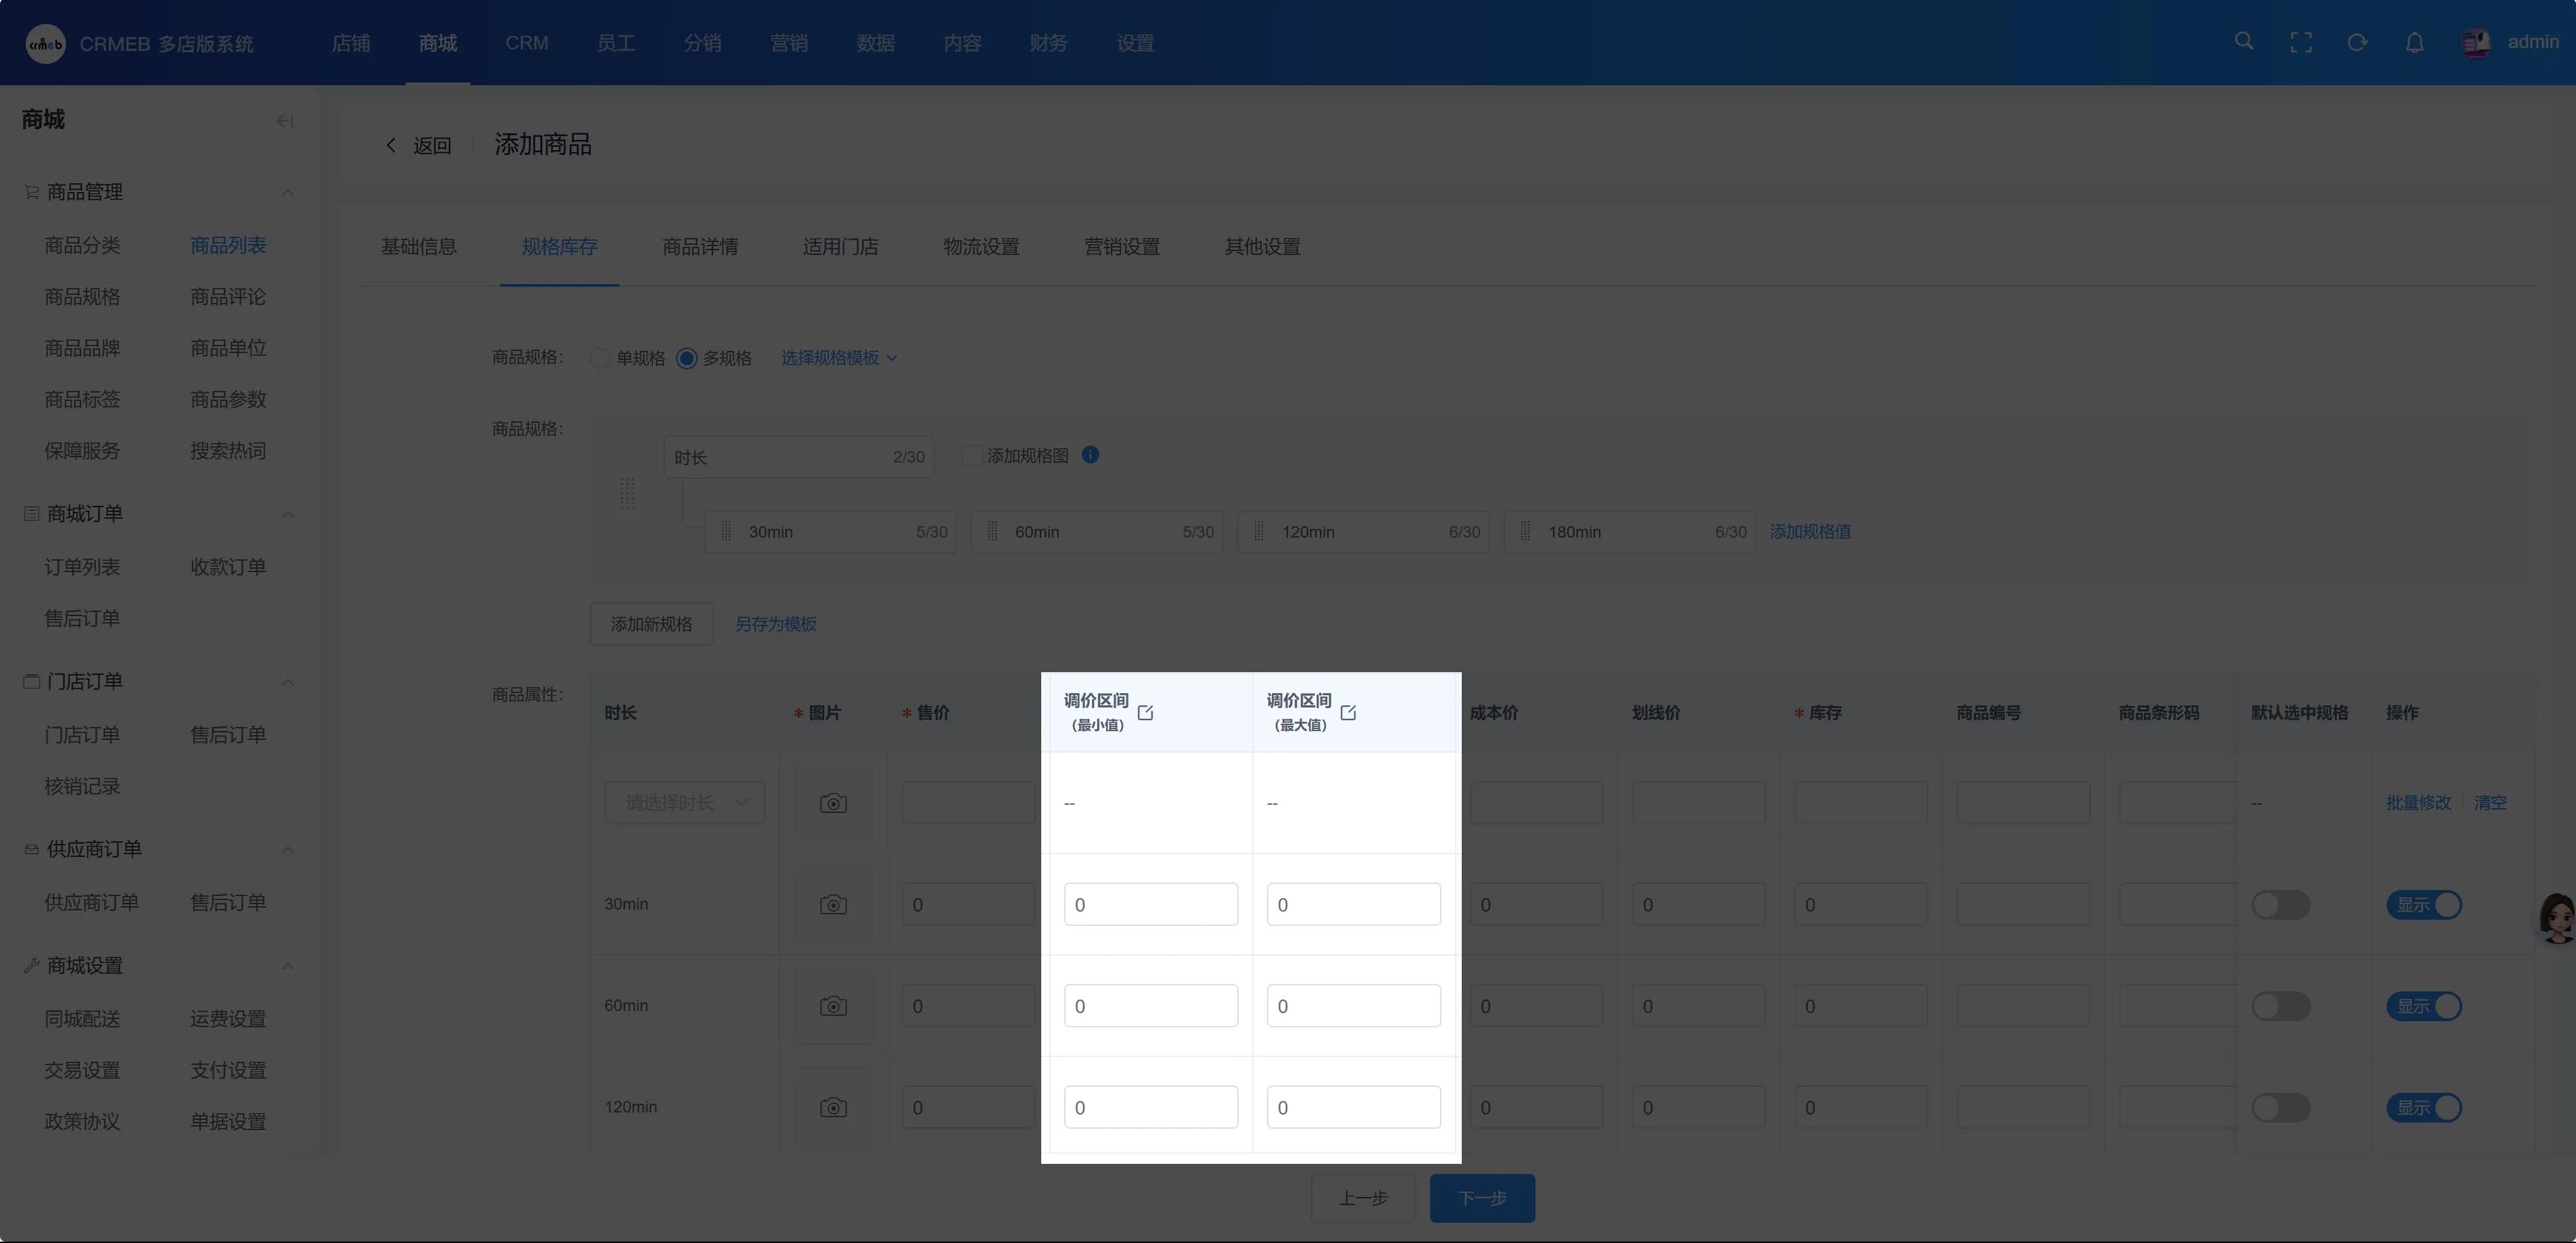Click the 批量修改 link
Viewport: 2576px width, 1243px height.
pos(2418,803)
